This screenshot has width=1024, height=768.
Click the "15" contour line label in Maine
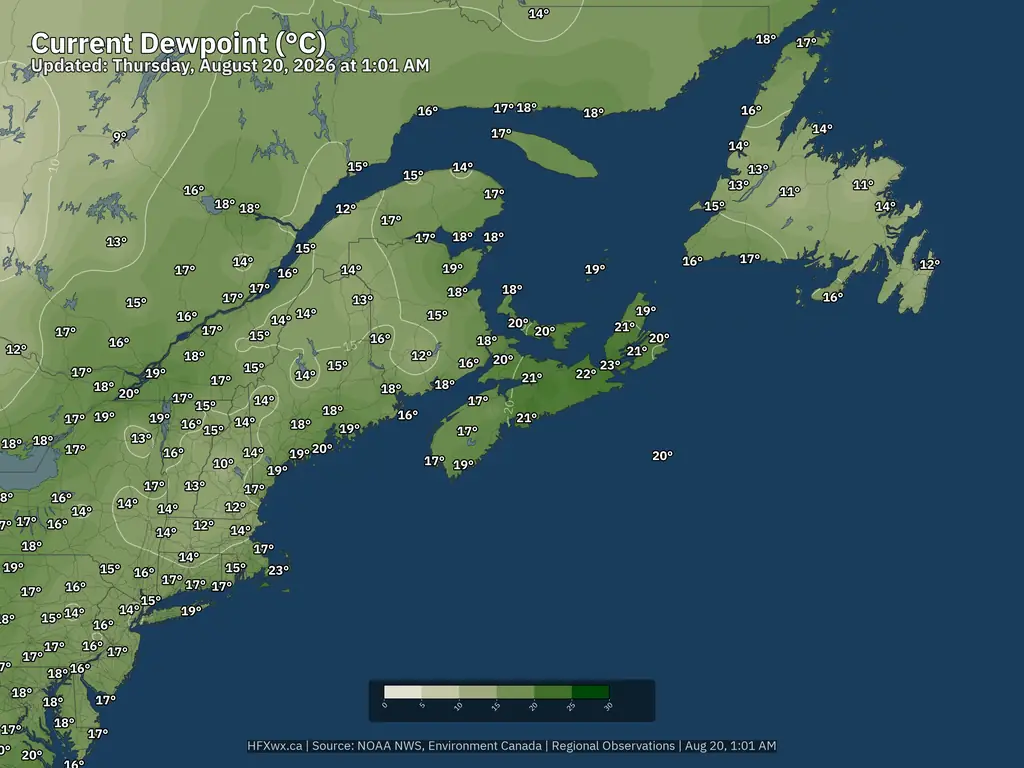pos(351,344)
